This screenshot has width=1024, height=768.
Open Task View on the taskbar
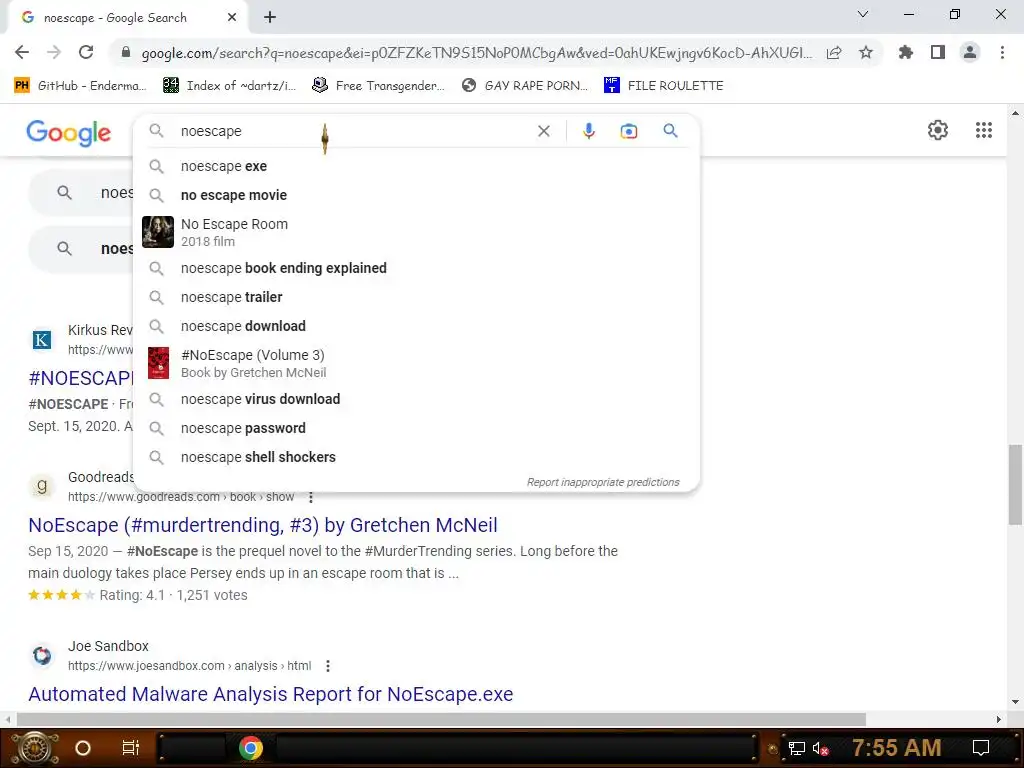click(x=131, y=748)
